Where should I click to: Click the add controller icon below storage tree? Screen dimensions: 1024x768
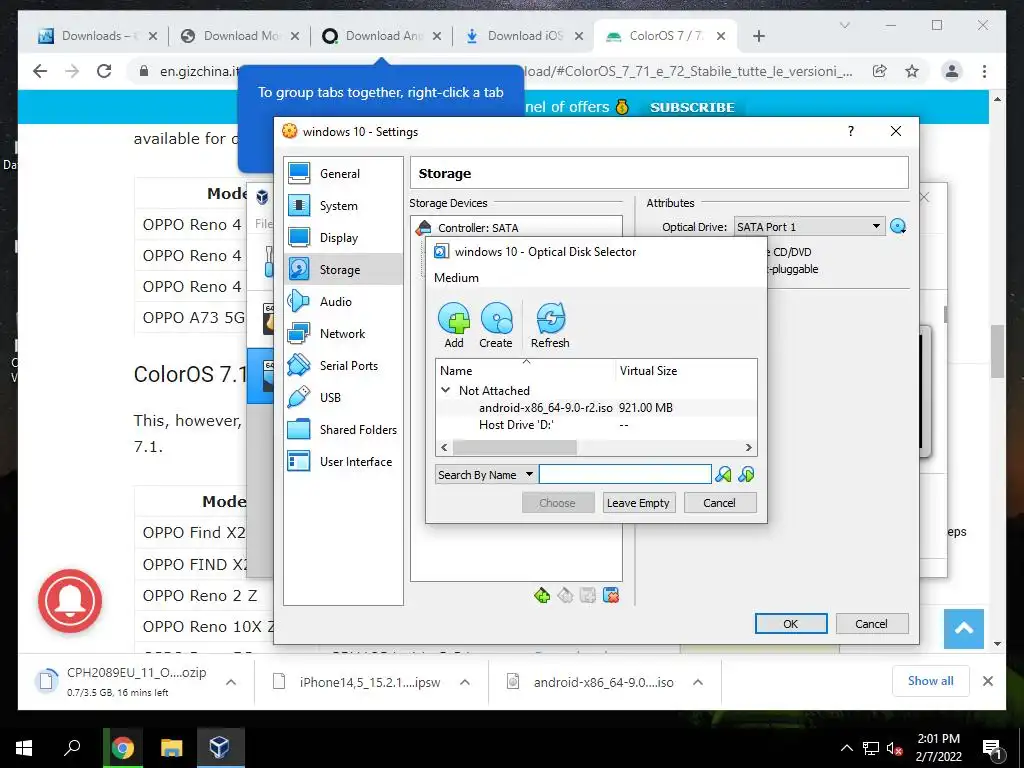(541, 595)
